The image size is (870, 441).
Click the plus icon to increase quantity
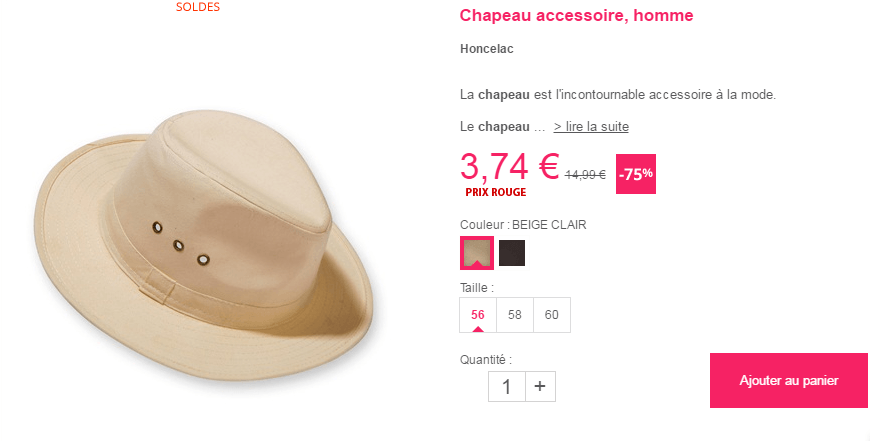(x=540, y=386)
